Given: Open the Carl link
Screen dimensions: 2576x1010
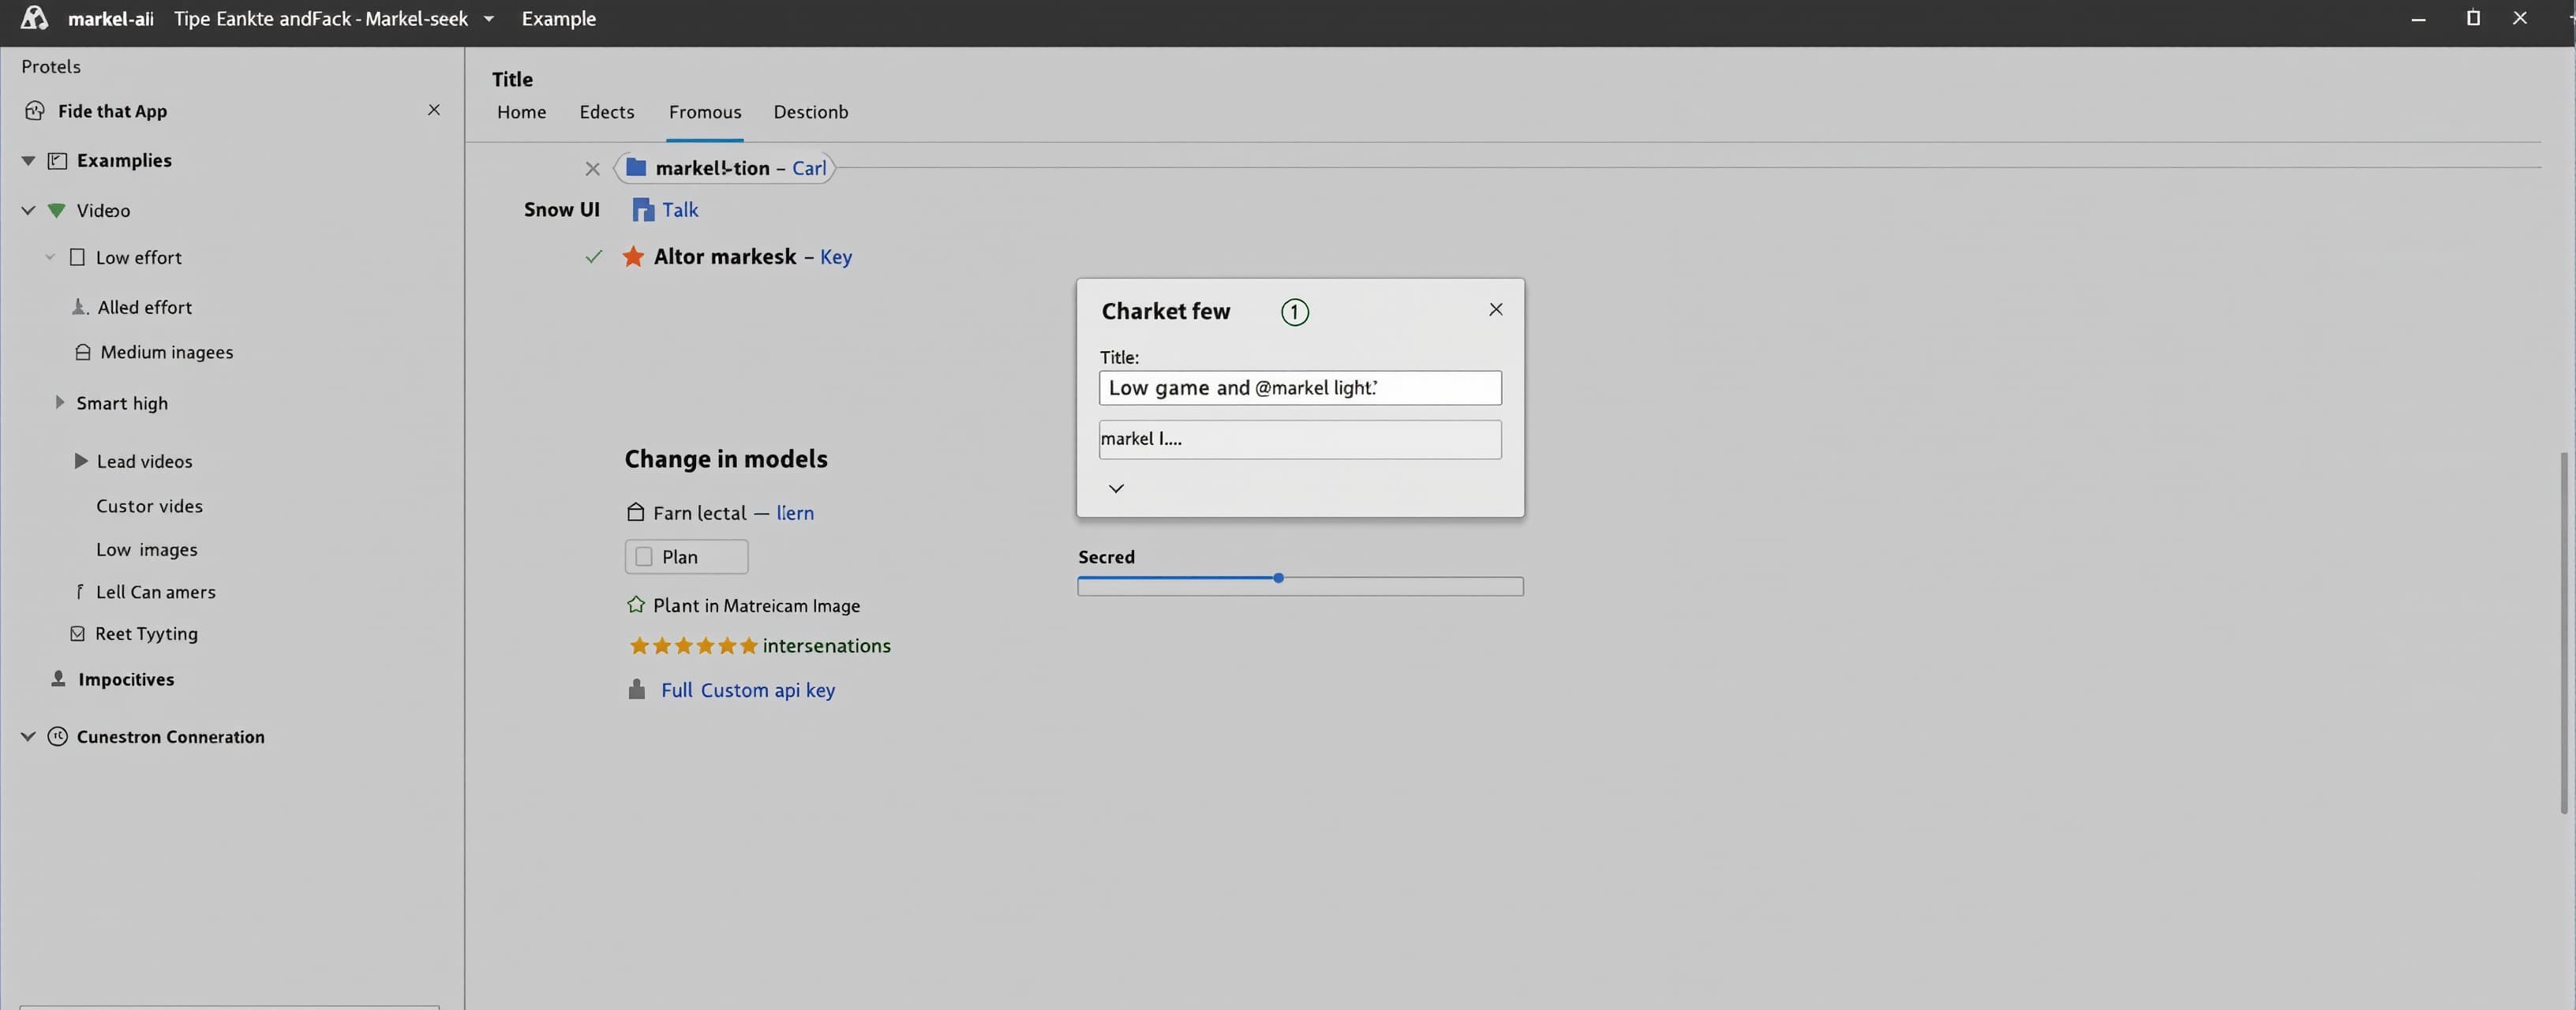Looking at the screenshot, I should (809, 168).
